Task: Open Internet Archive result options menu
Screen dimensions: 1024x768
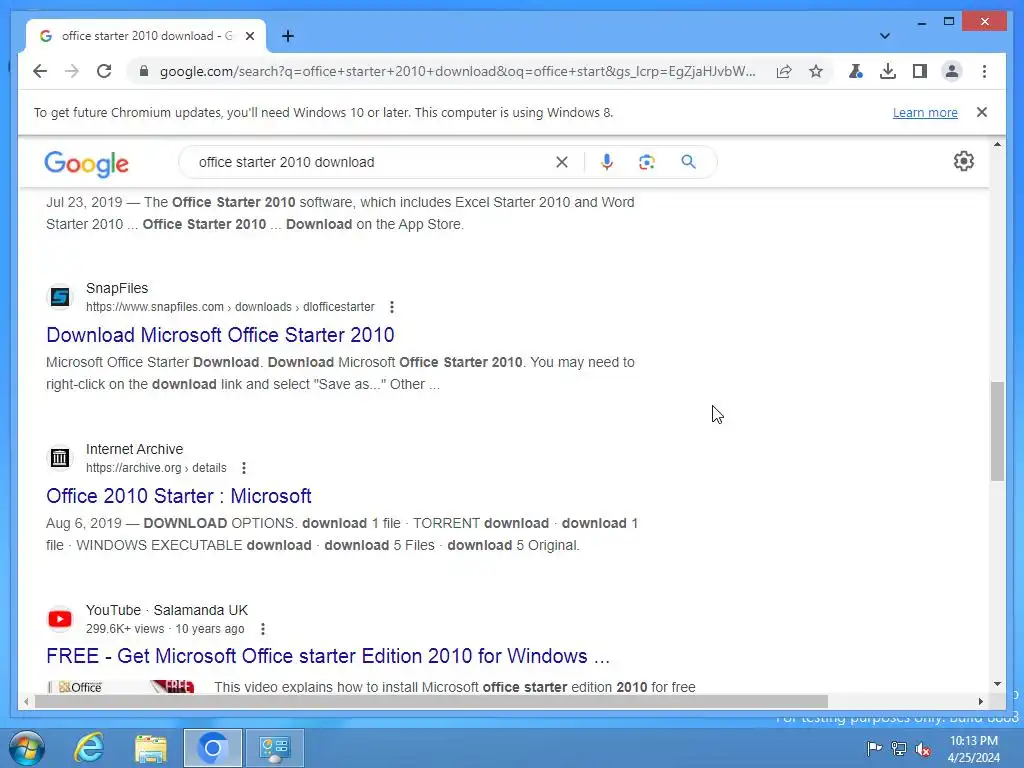Action: tap(244, 468)
